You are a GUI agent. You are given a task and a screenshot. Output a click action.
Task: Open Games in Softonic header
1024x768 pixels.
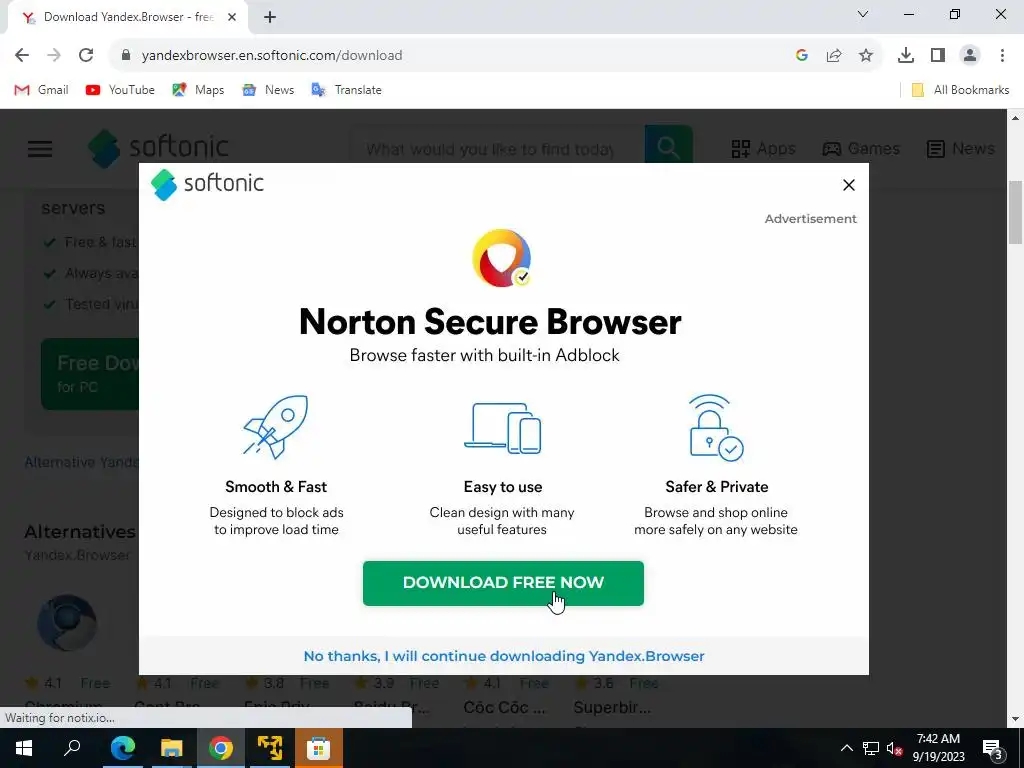coord(861,149)
